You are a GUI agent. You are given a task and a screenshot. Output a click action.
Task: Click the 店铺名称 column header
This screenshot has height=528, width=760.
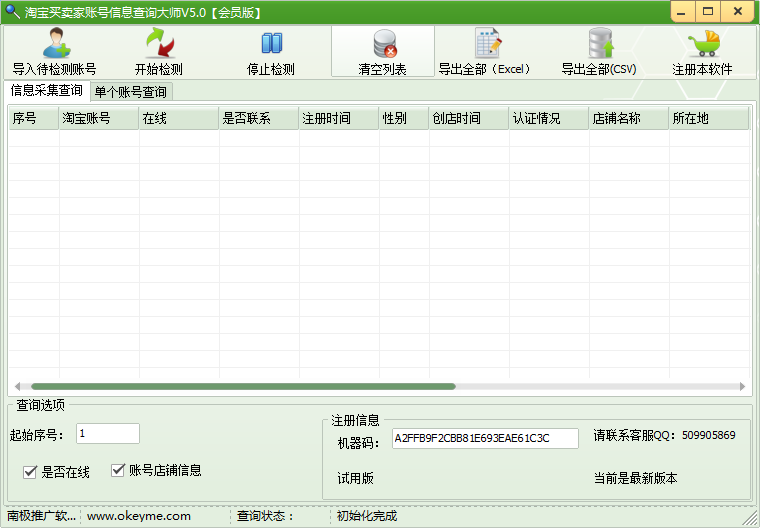[x=629, y=118]
